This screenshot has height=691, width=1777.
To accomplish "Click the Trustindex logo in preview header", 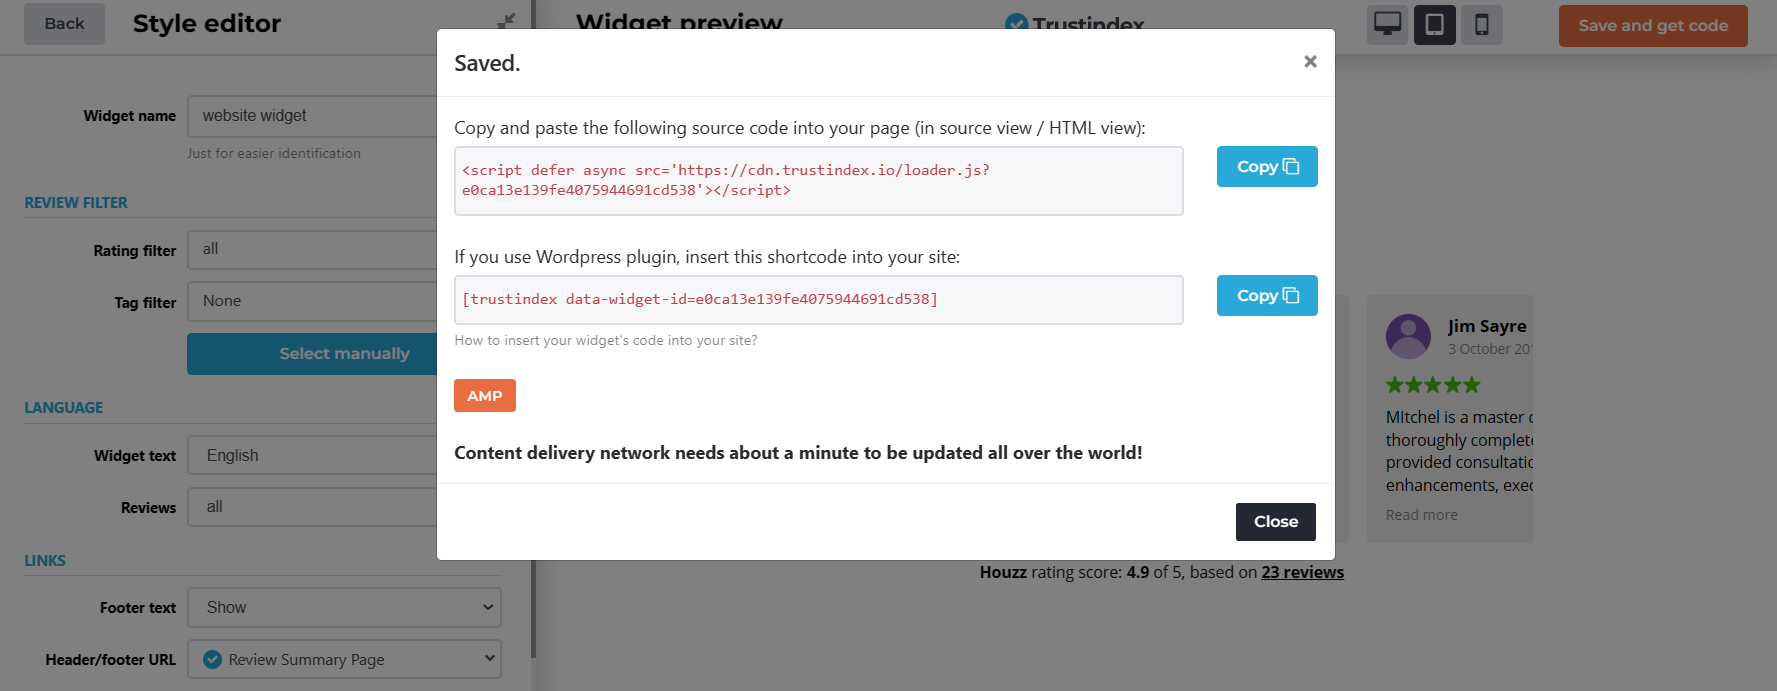I will coord(1075,24).
